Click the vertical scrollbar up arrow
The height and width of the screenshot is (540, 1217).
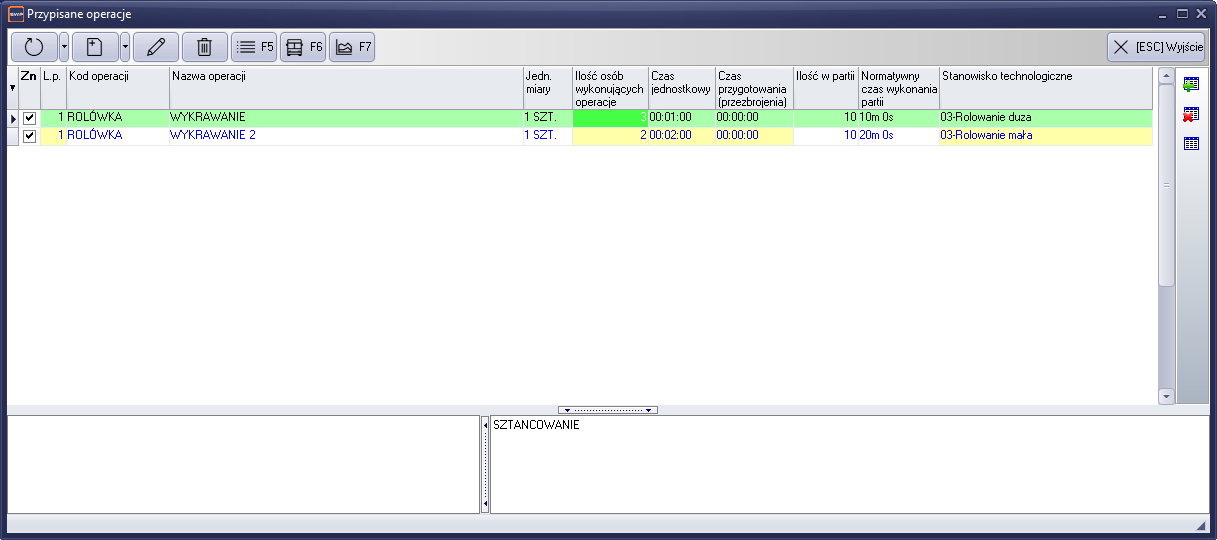[x=1166, y=76]
